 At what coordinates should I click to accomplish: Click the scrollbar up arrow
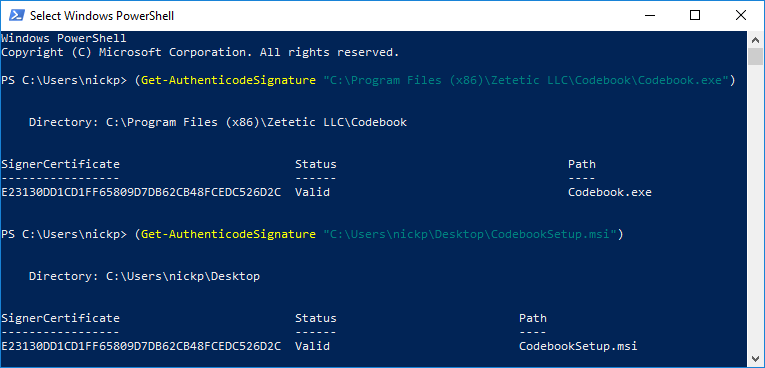pos(756,40)
